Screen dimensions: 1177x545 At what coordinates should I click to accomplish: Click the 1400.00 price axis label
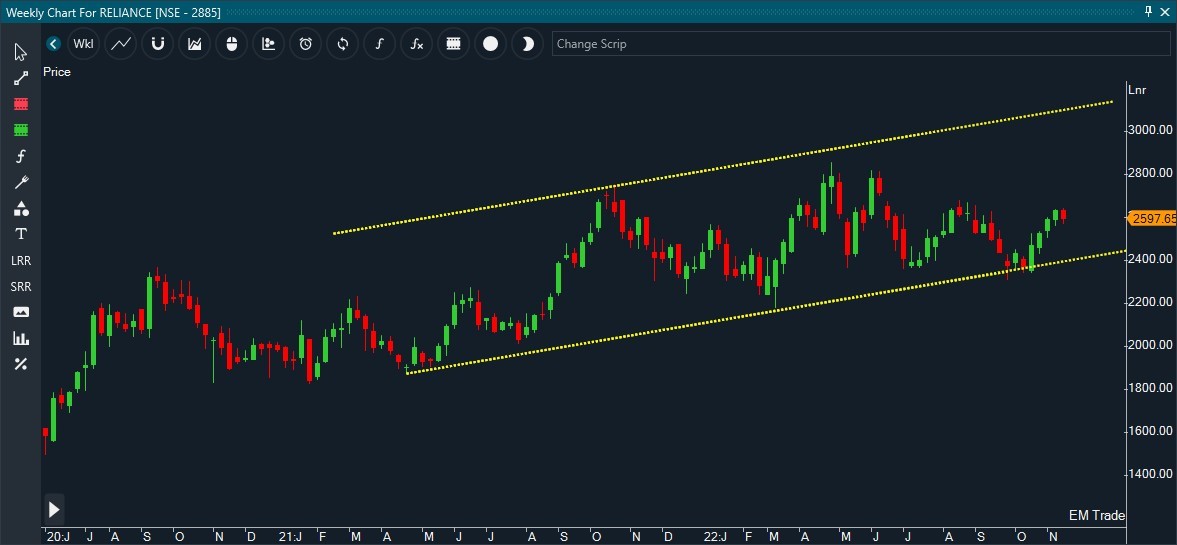point(1150,474)
